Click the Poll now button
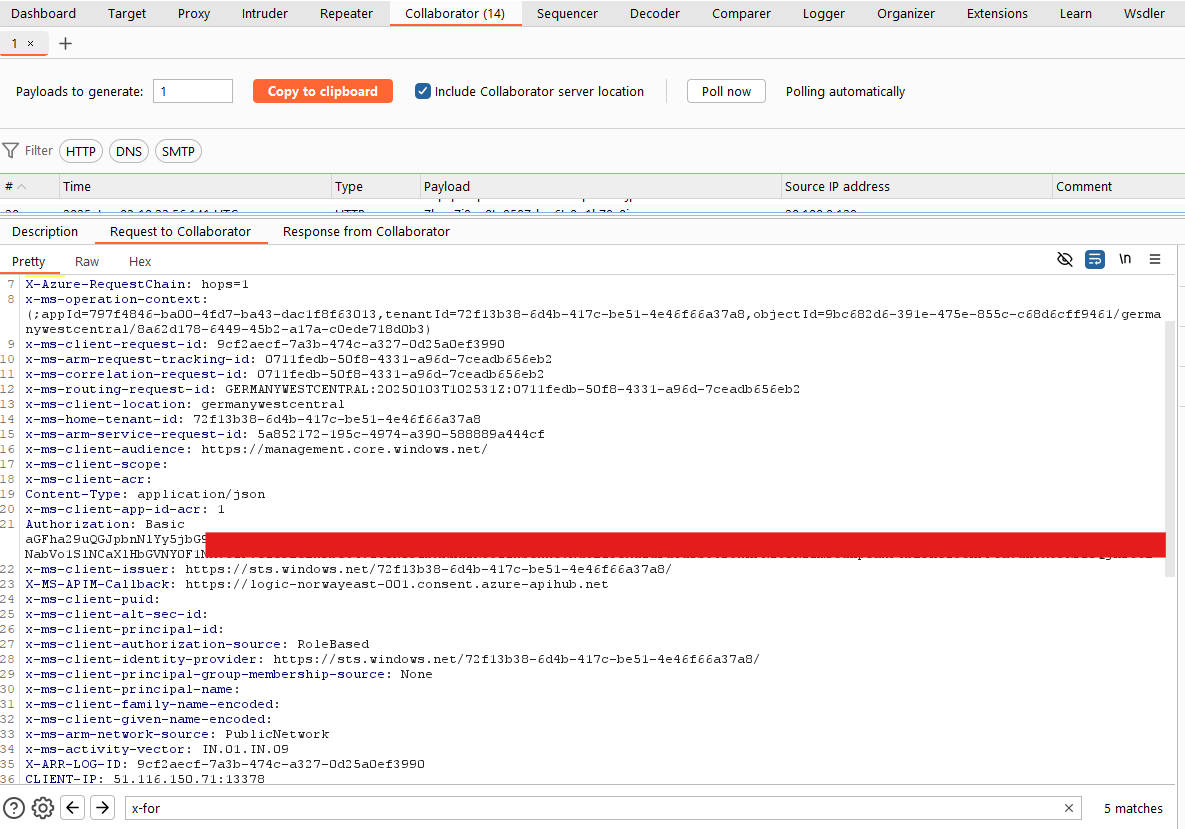The image size is (1185, 829). [x=726, y=91]
